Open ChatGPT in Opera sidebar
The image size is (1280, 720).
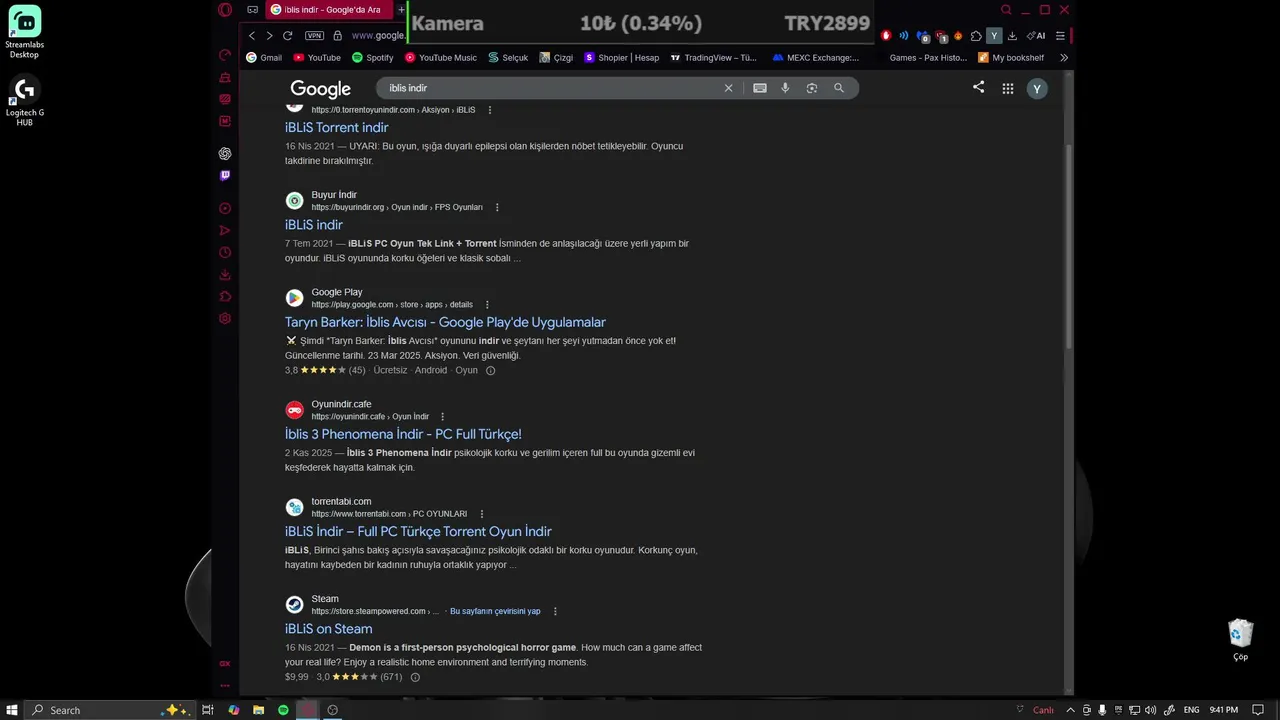225,153
